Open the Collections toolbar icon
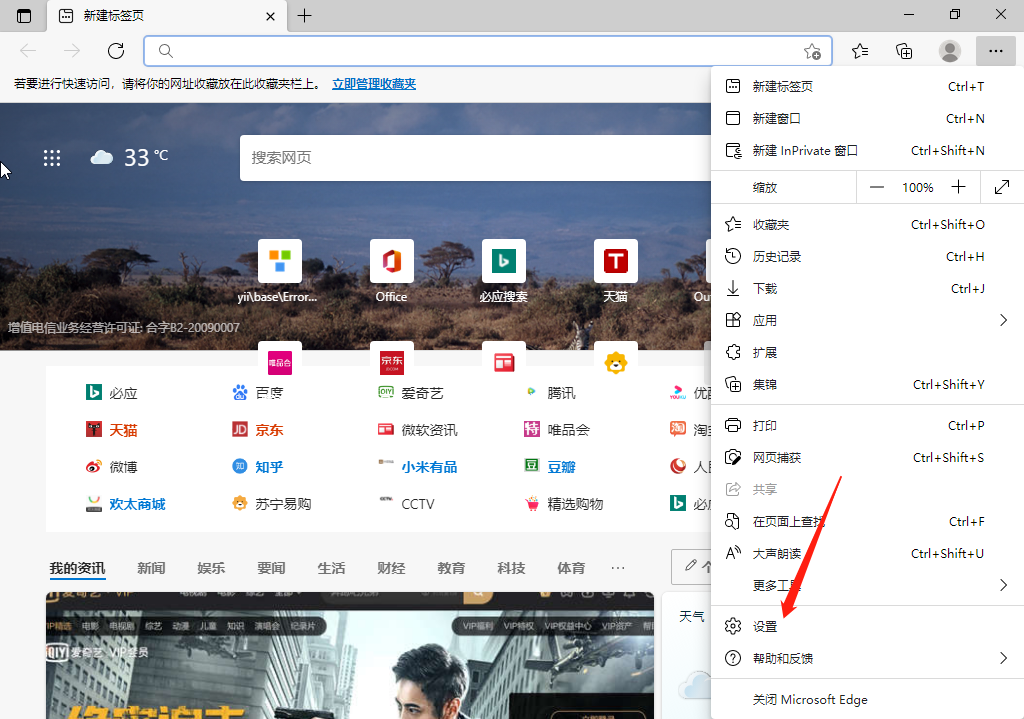This screenshot has width=1024, height=719. [x=904, y=51]
